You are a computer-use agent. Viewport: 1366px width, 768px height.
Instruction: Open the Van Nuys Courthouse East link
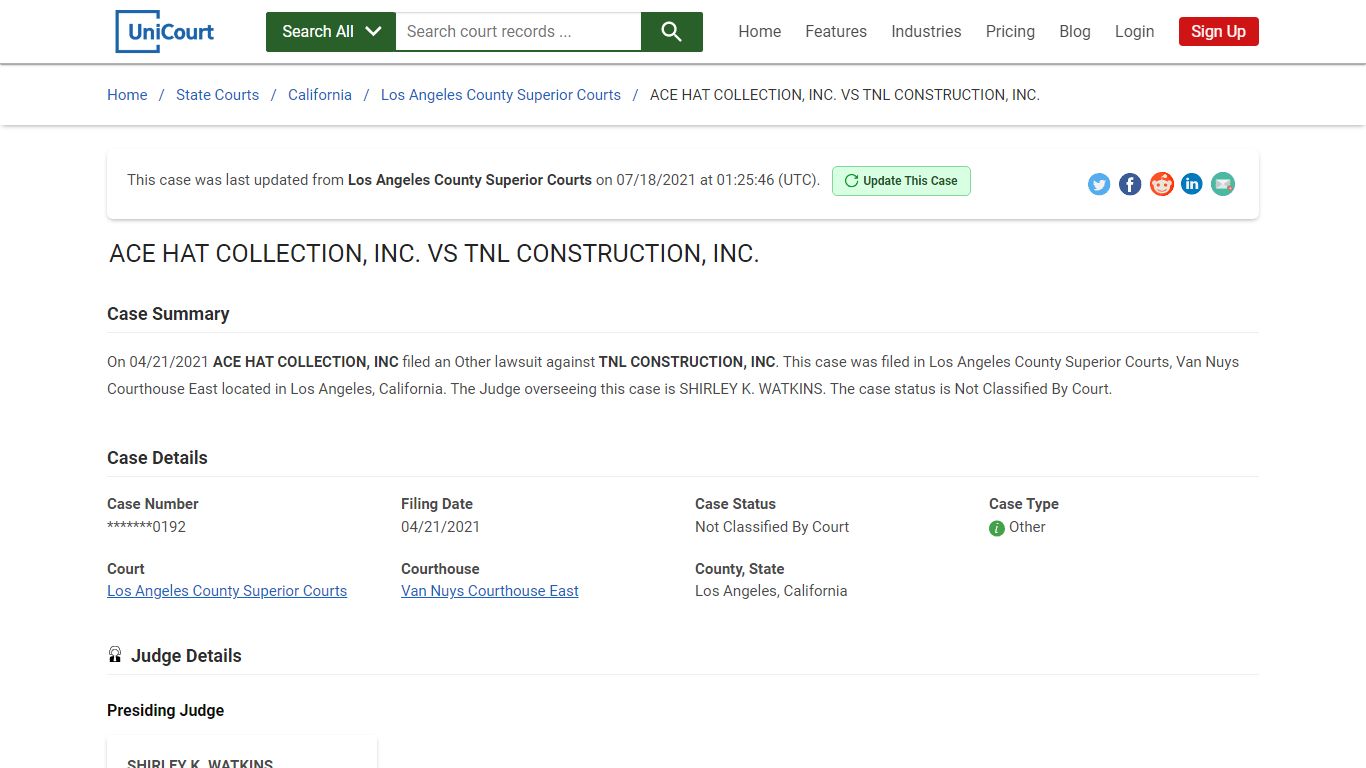[490, 591]
